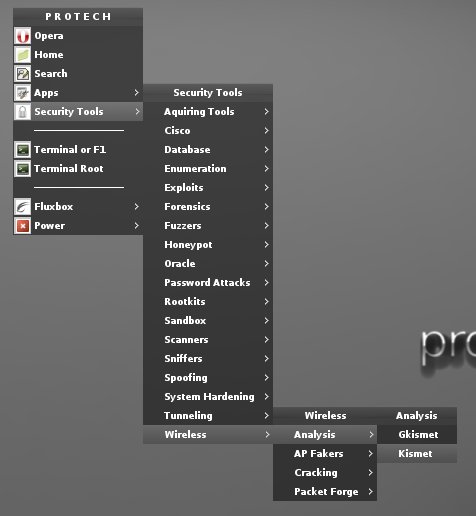
Task: Open the Scanners category
Action: coord(208,340)
